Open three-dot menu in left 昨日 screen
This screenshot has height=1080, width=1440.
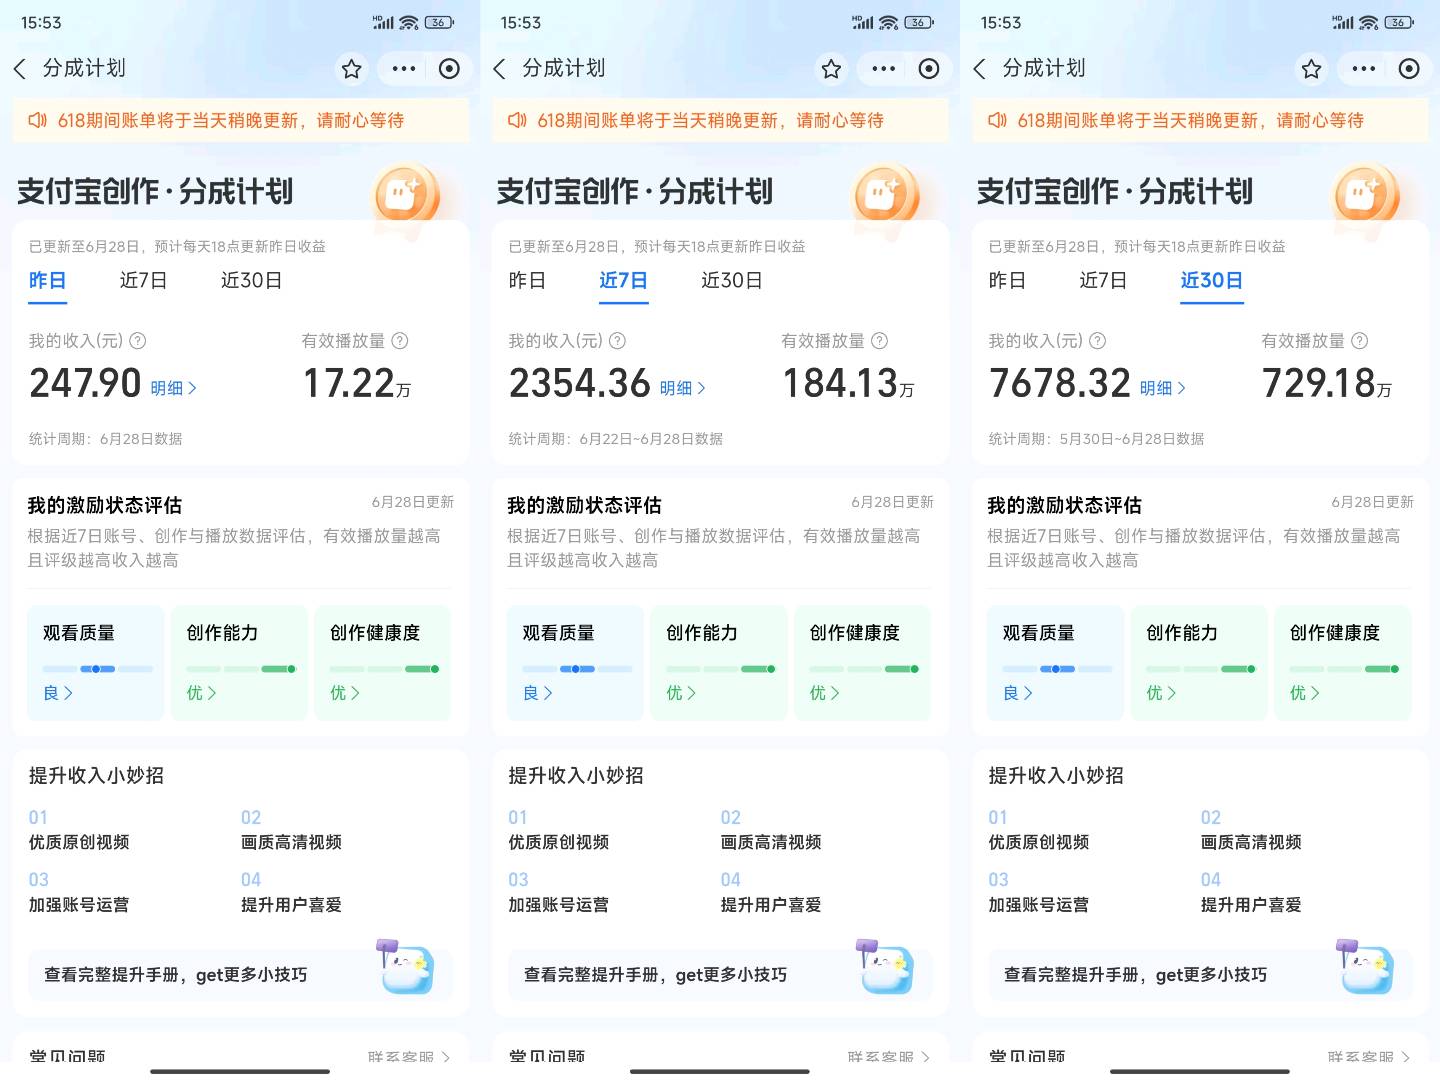click(404, 68)
